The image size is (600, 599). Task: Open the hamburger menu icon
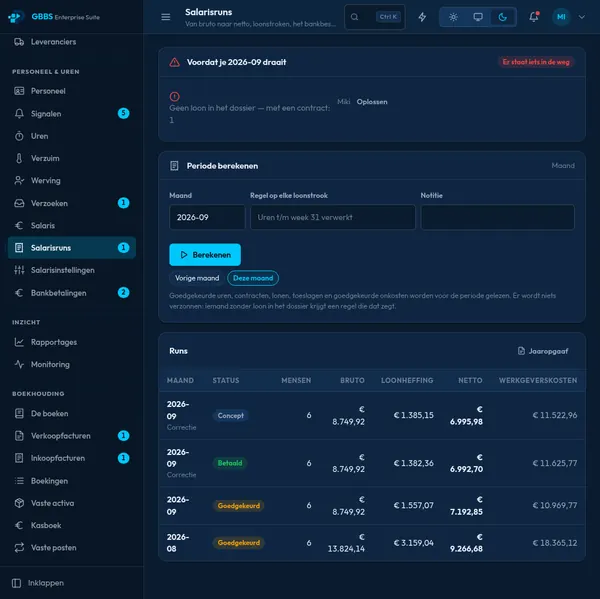[x=166, y=17]
